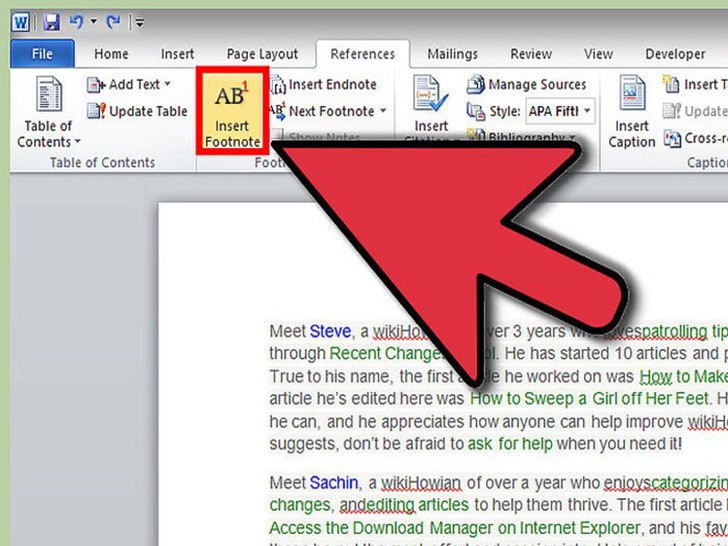Click the "10 articles" text in first paragraph
This screenshot has height=546, width=728.
pyautogui.click(x=650, y=354)
